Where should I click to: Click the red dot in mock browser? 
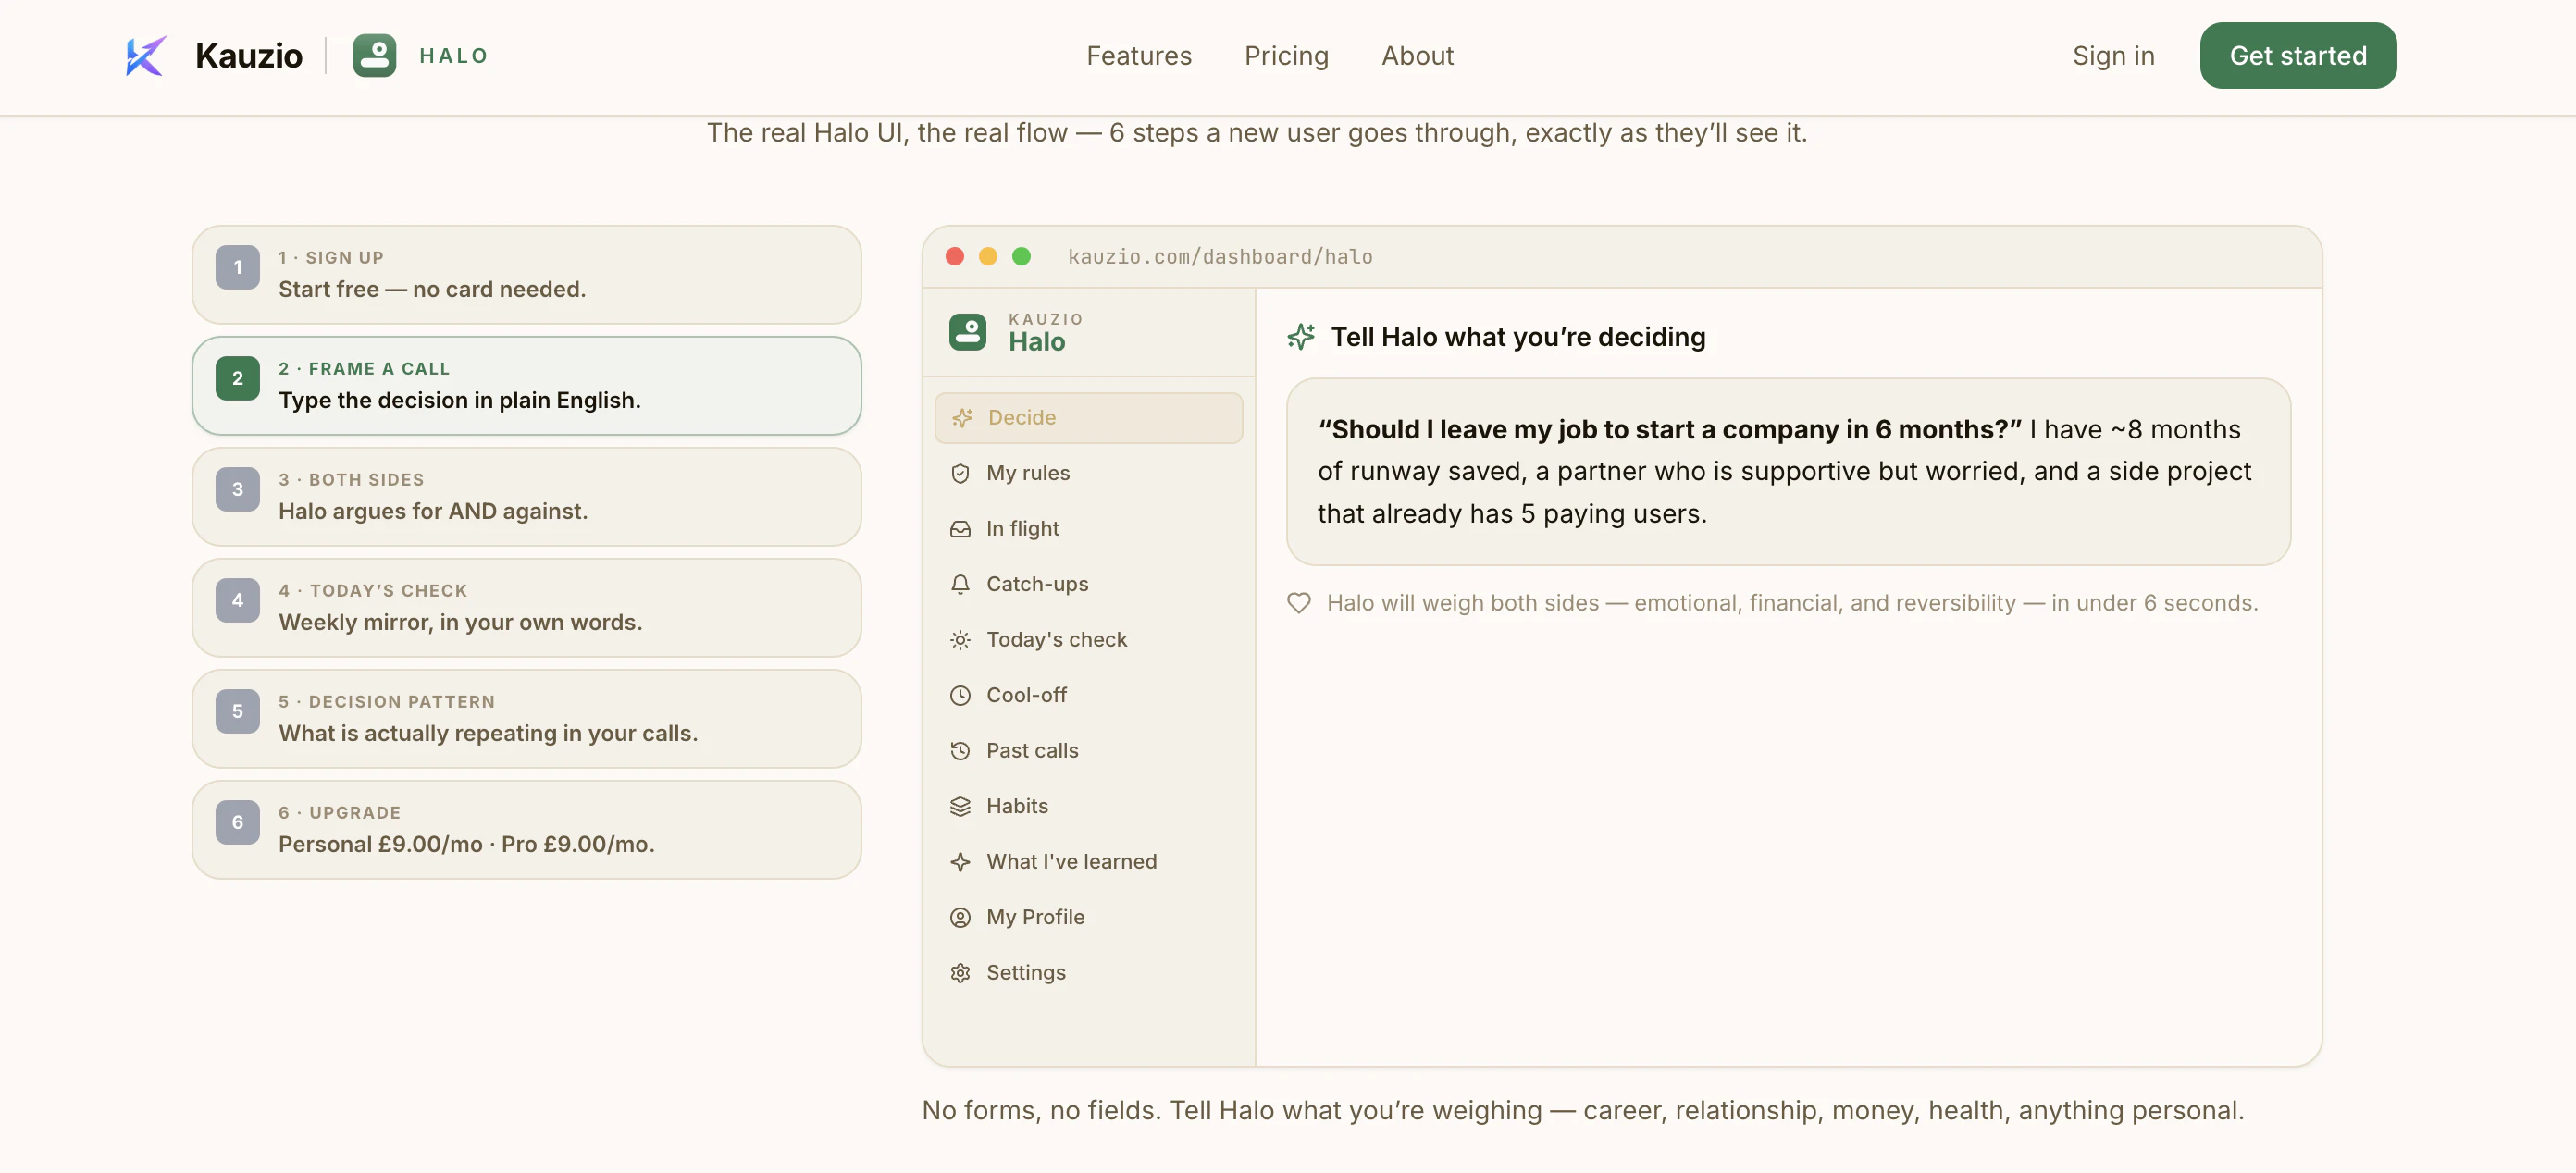[x=955, y=257]
